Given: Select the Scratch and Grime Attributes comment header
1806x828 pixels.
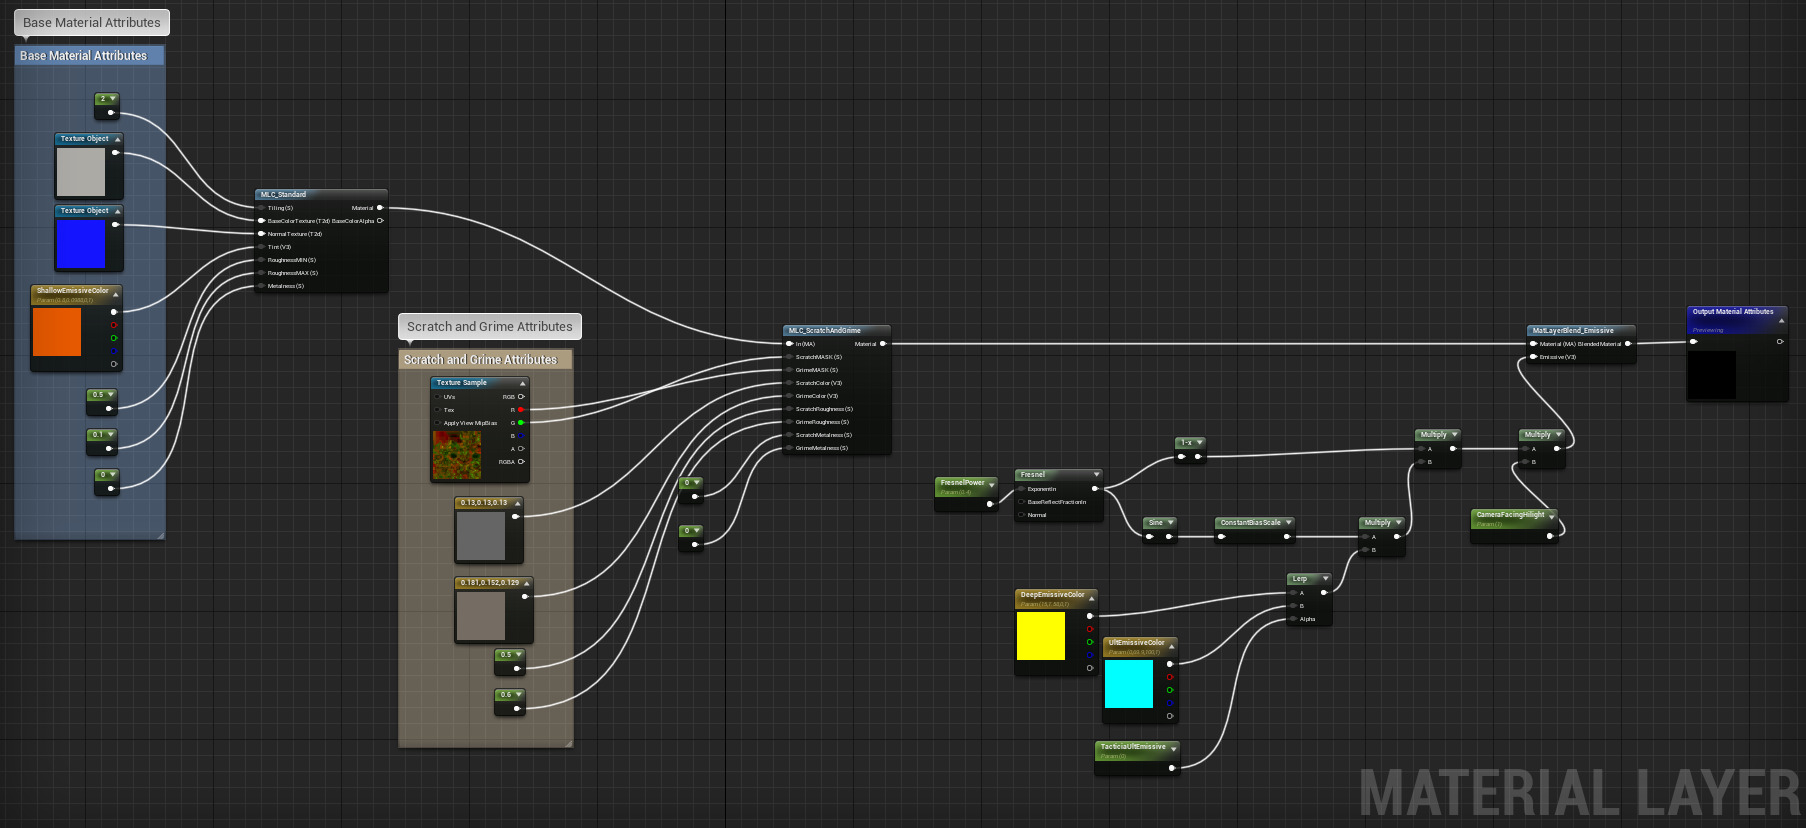Looking at the screenshot, I should [480, 360].
